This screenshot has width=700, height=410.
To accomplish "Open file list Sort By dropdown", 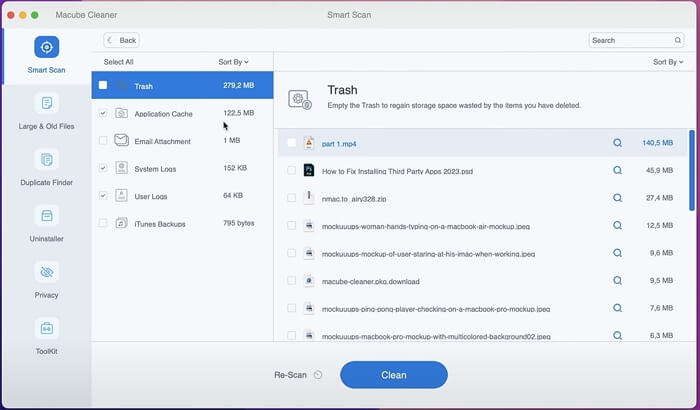I will click(668, 62).
